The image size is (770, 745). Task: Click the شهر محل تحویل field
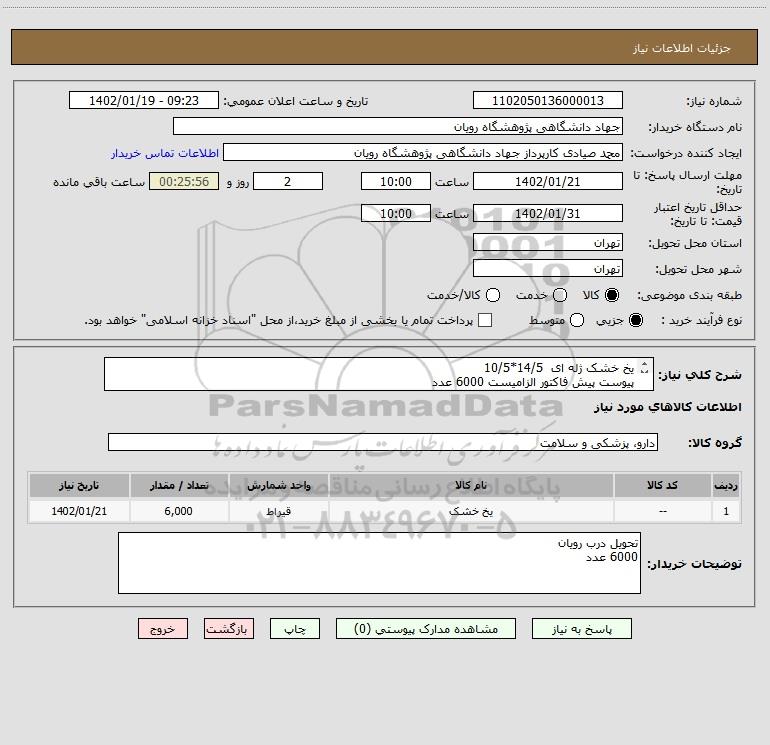(x=548, y=268)
